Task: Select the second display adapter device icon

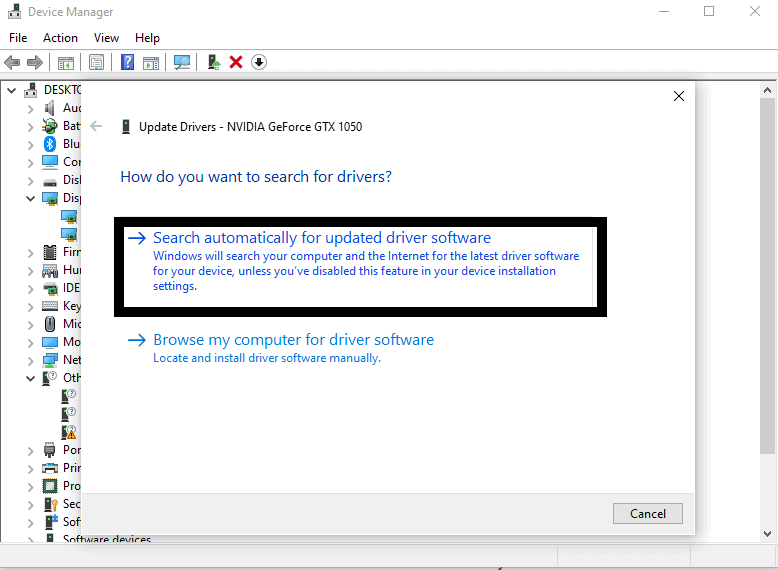Action: point(69,234)
